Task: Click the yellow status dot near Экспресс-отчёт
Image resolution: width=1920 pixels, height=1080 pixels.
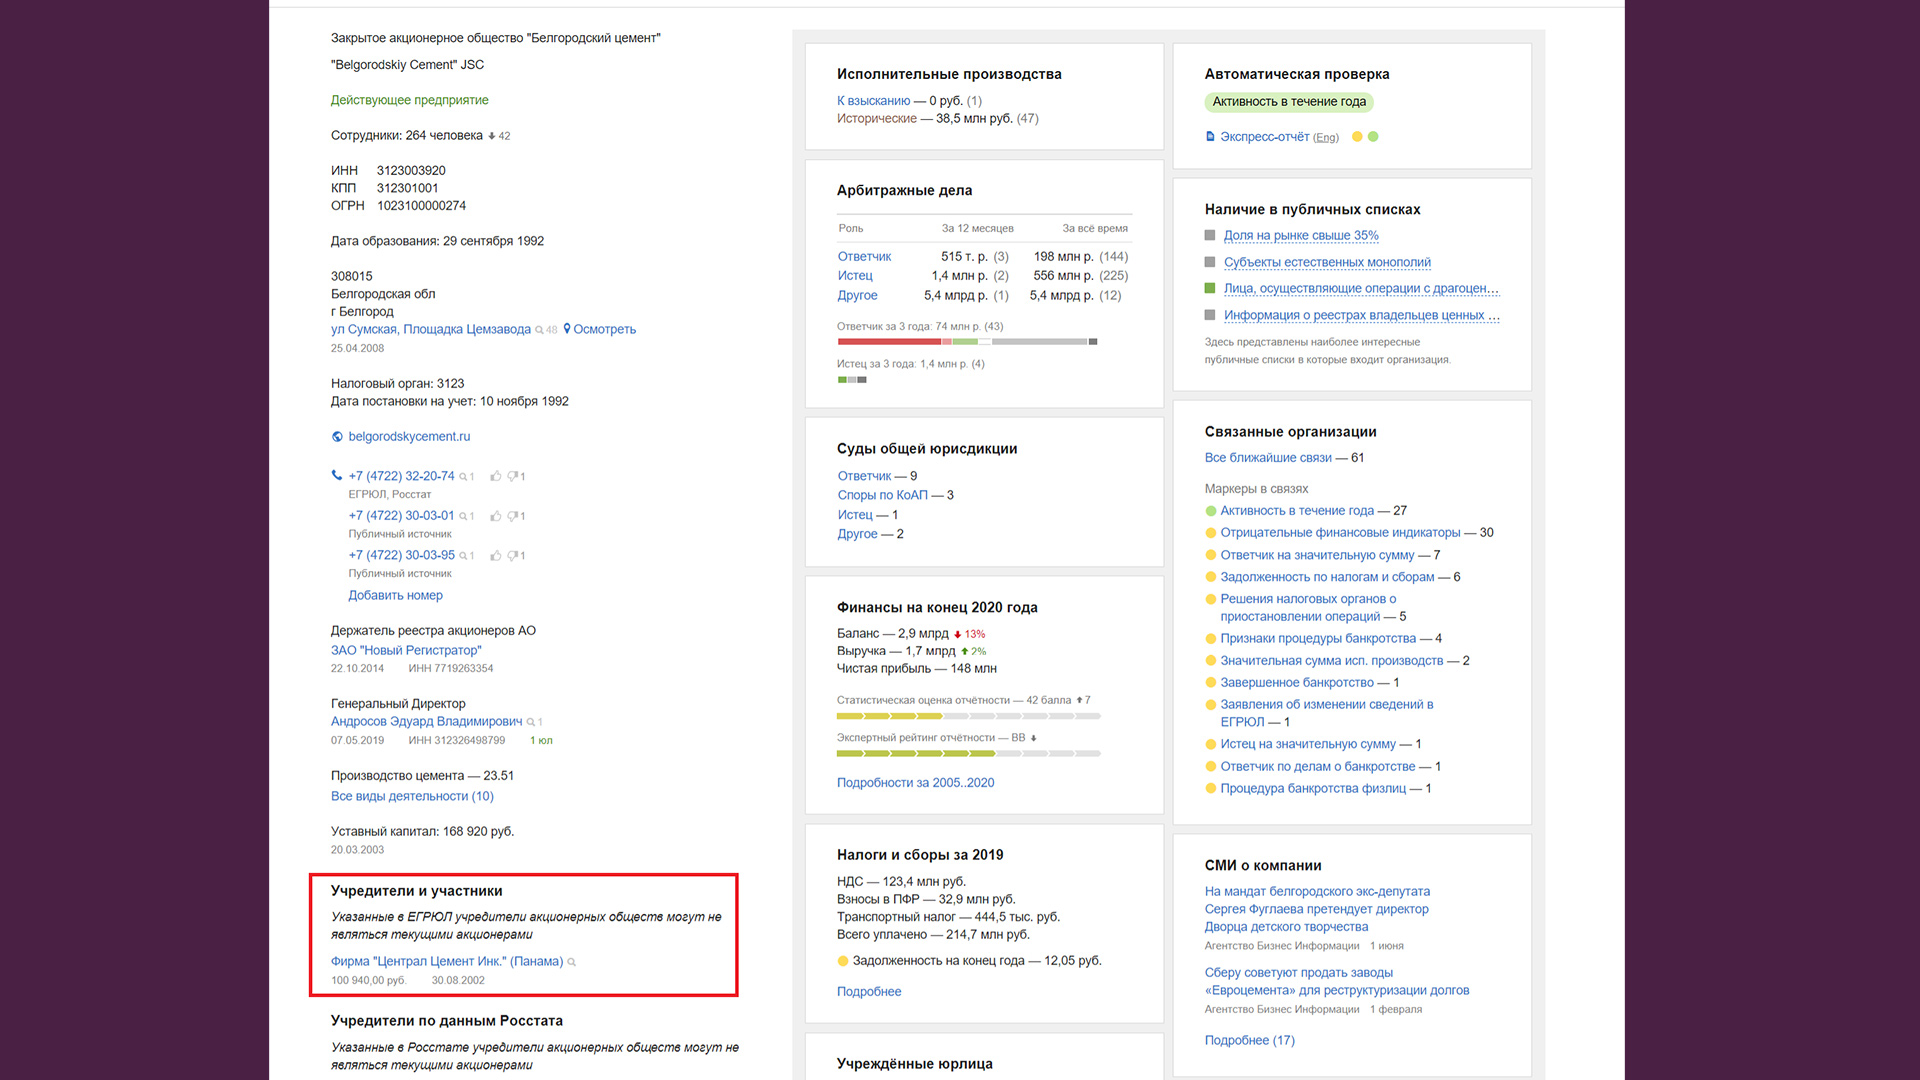Action: pyautogui.click(x=1357, y=137)
